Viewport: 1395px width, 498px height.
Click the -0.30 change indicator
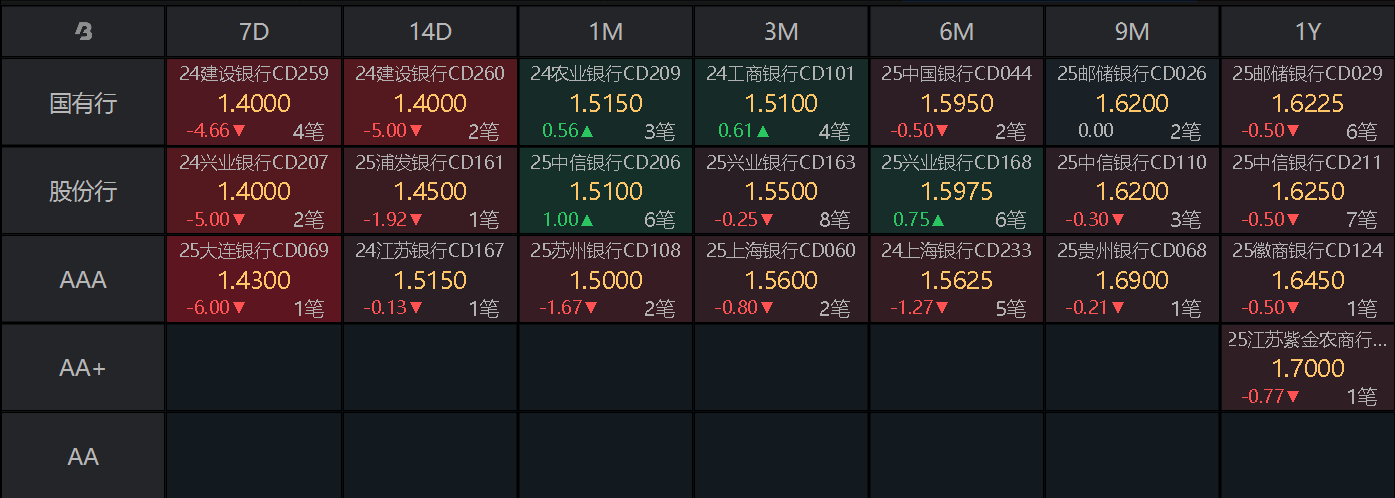point(1095,219)
